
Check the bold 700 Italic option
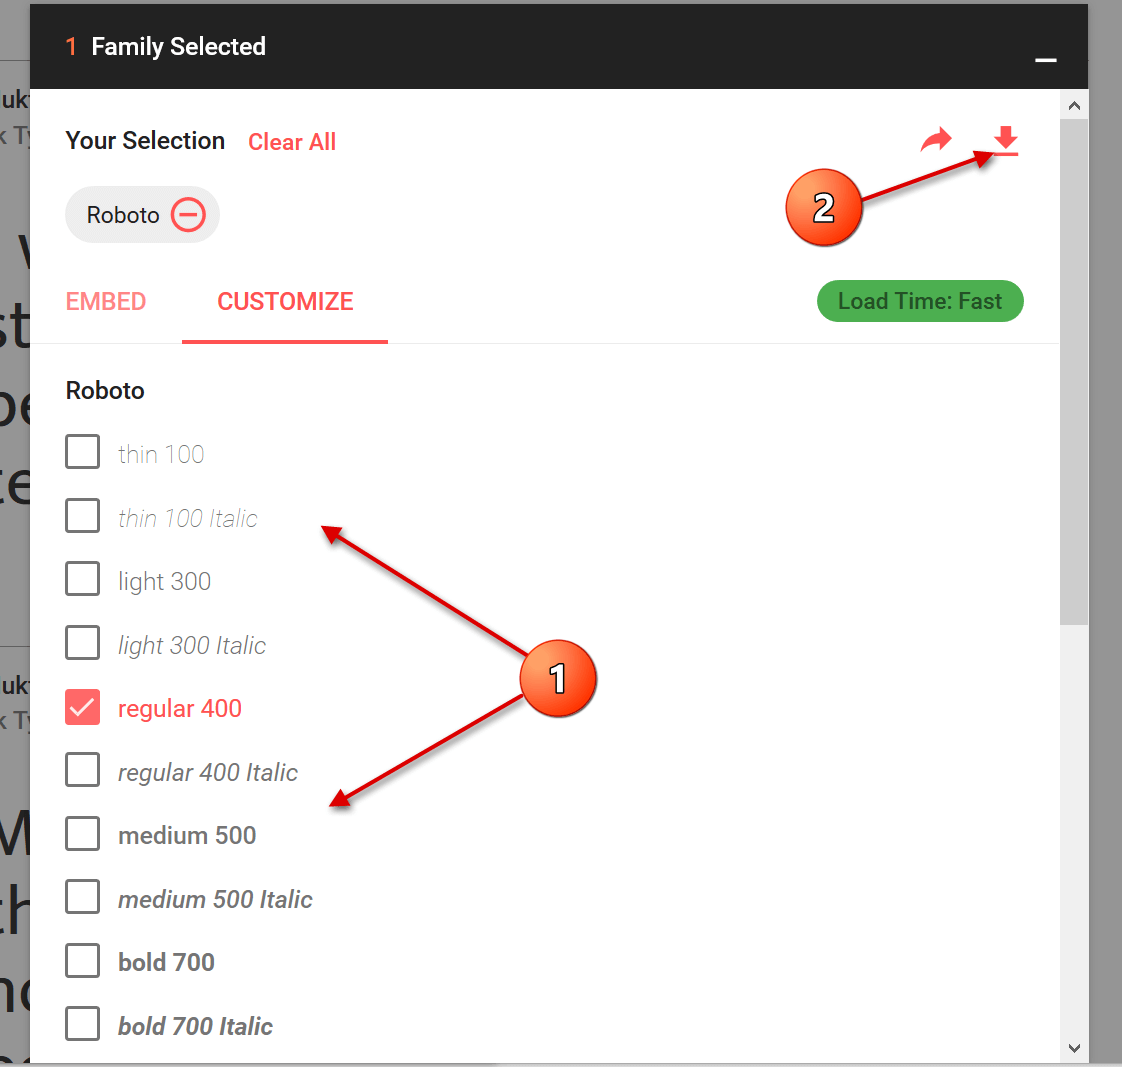(82, 1024)
